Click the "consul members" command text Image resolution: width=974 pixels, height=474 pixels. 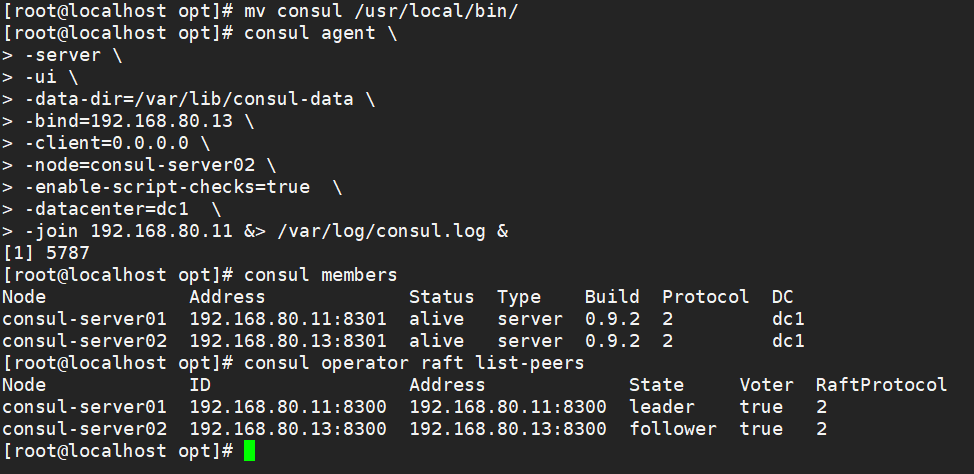[x=320, y=275]
